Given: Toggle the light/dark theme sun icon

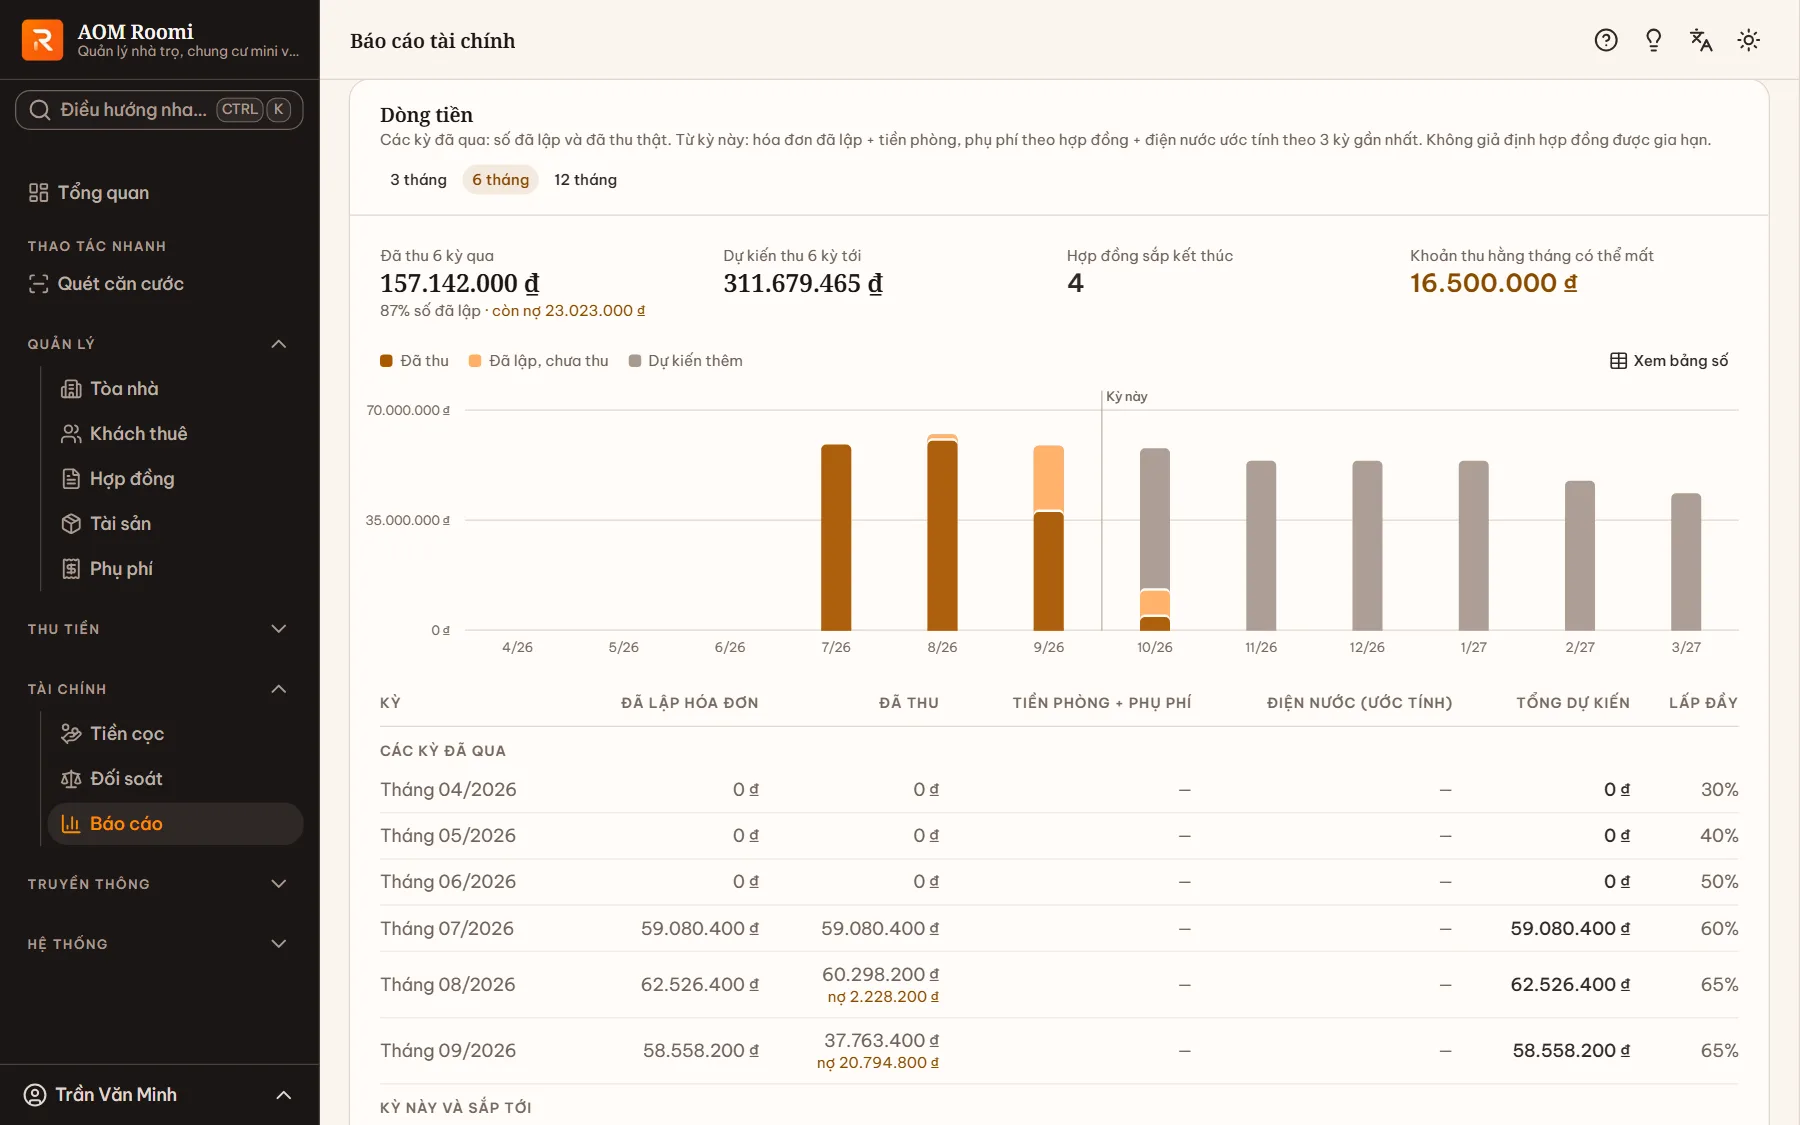Looking at the screenshot, I should 1749,40.
